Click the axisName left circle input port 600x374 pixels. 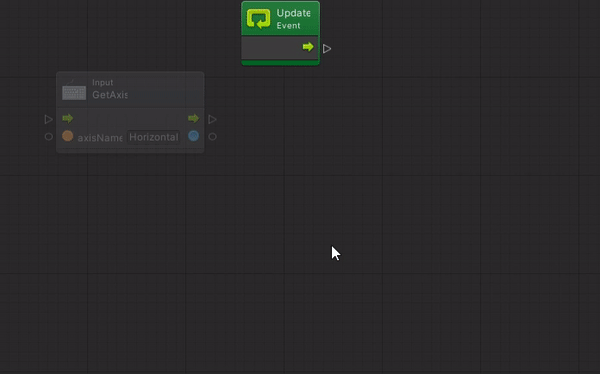click(49, 137)
